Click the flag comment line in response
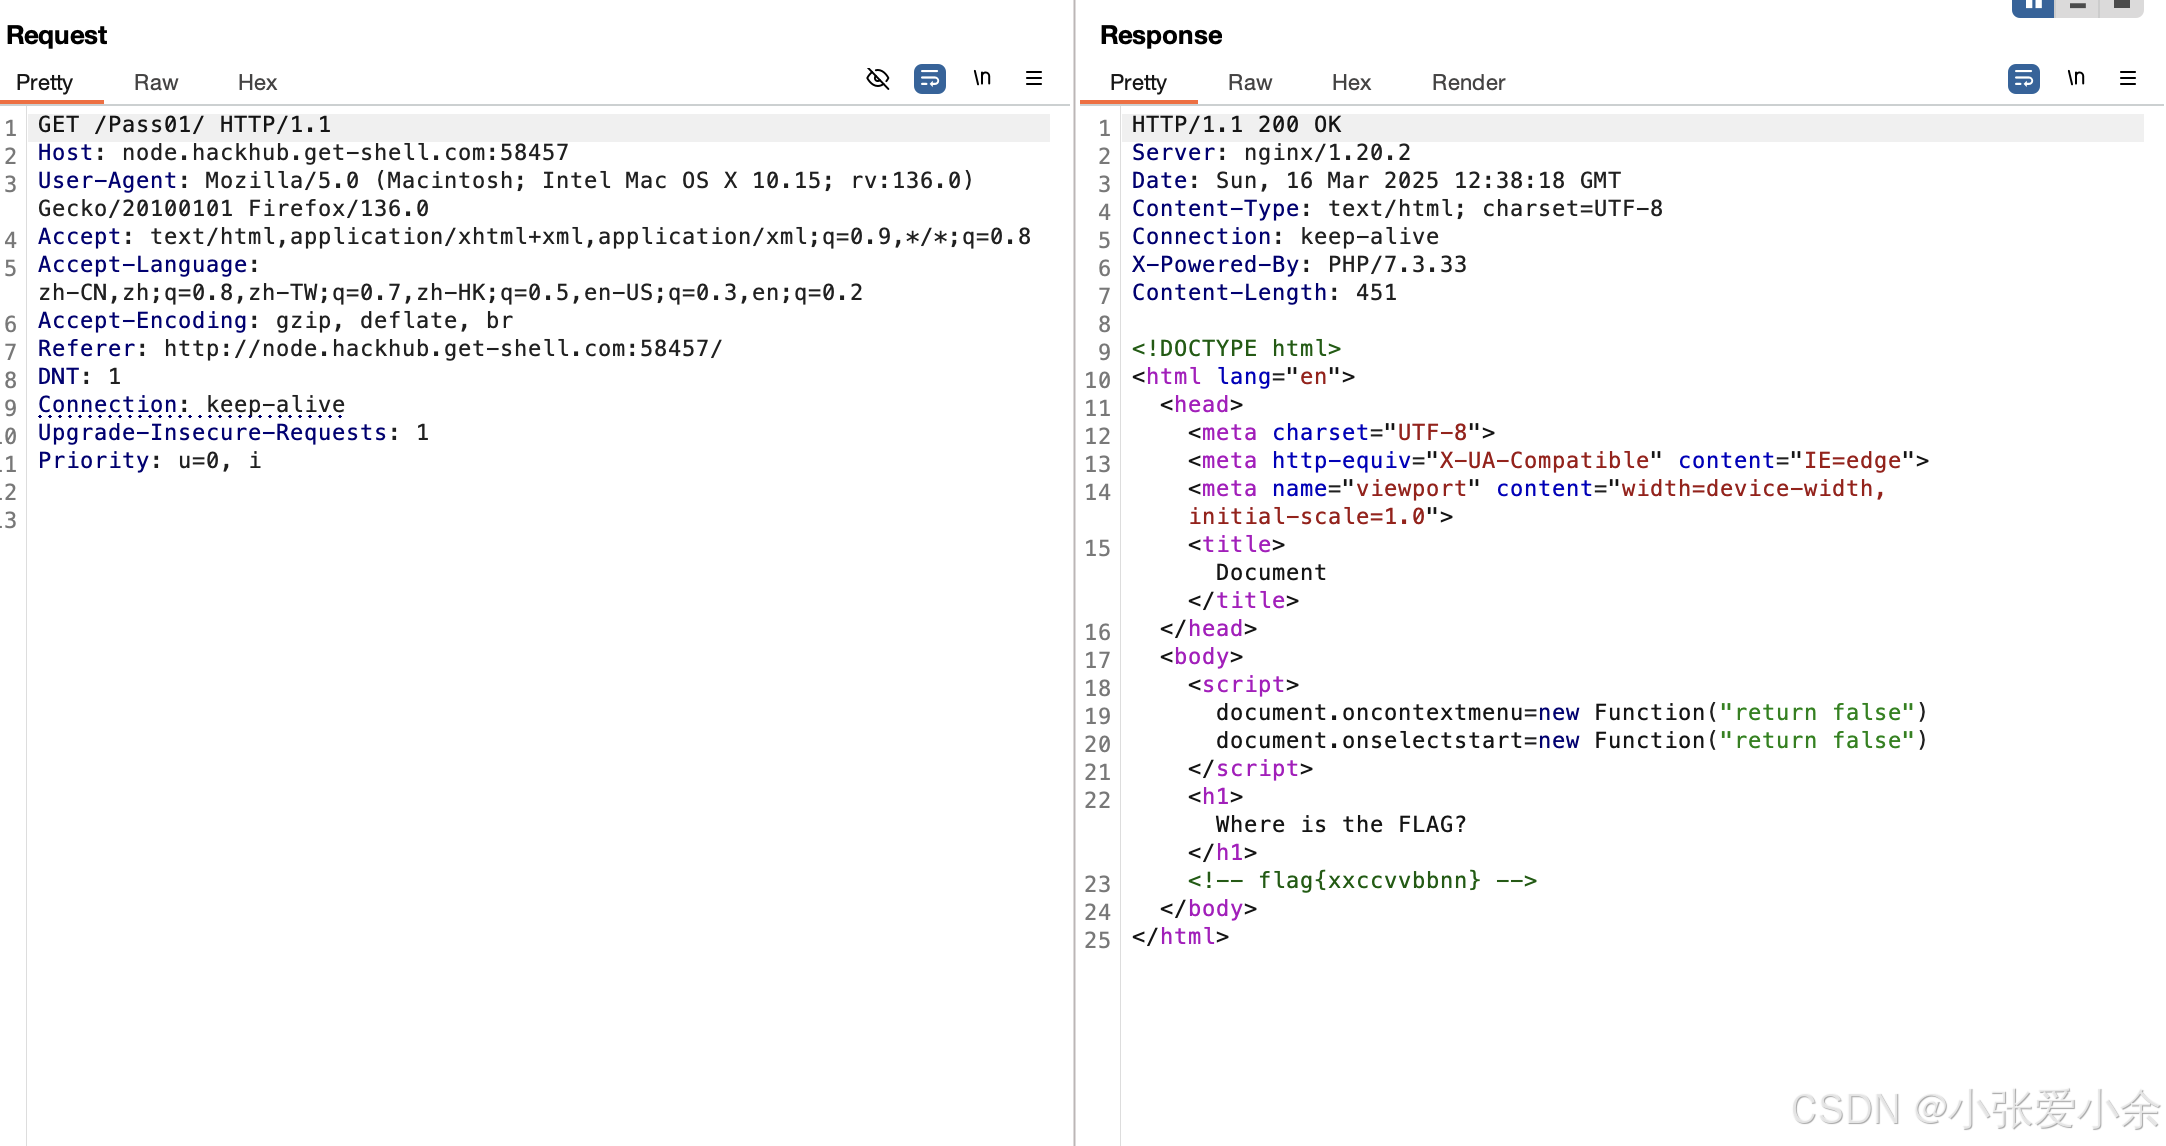Image resolution: width=2166 pixels, height=1146 pixels. (1361, 881)
